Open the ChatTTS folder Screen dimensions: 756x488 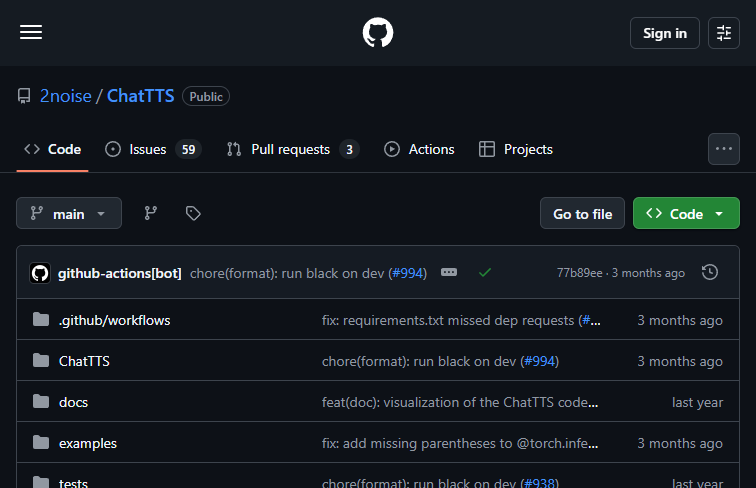point(84,361)
